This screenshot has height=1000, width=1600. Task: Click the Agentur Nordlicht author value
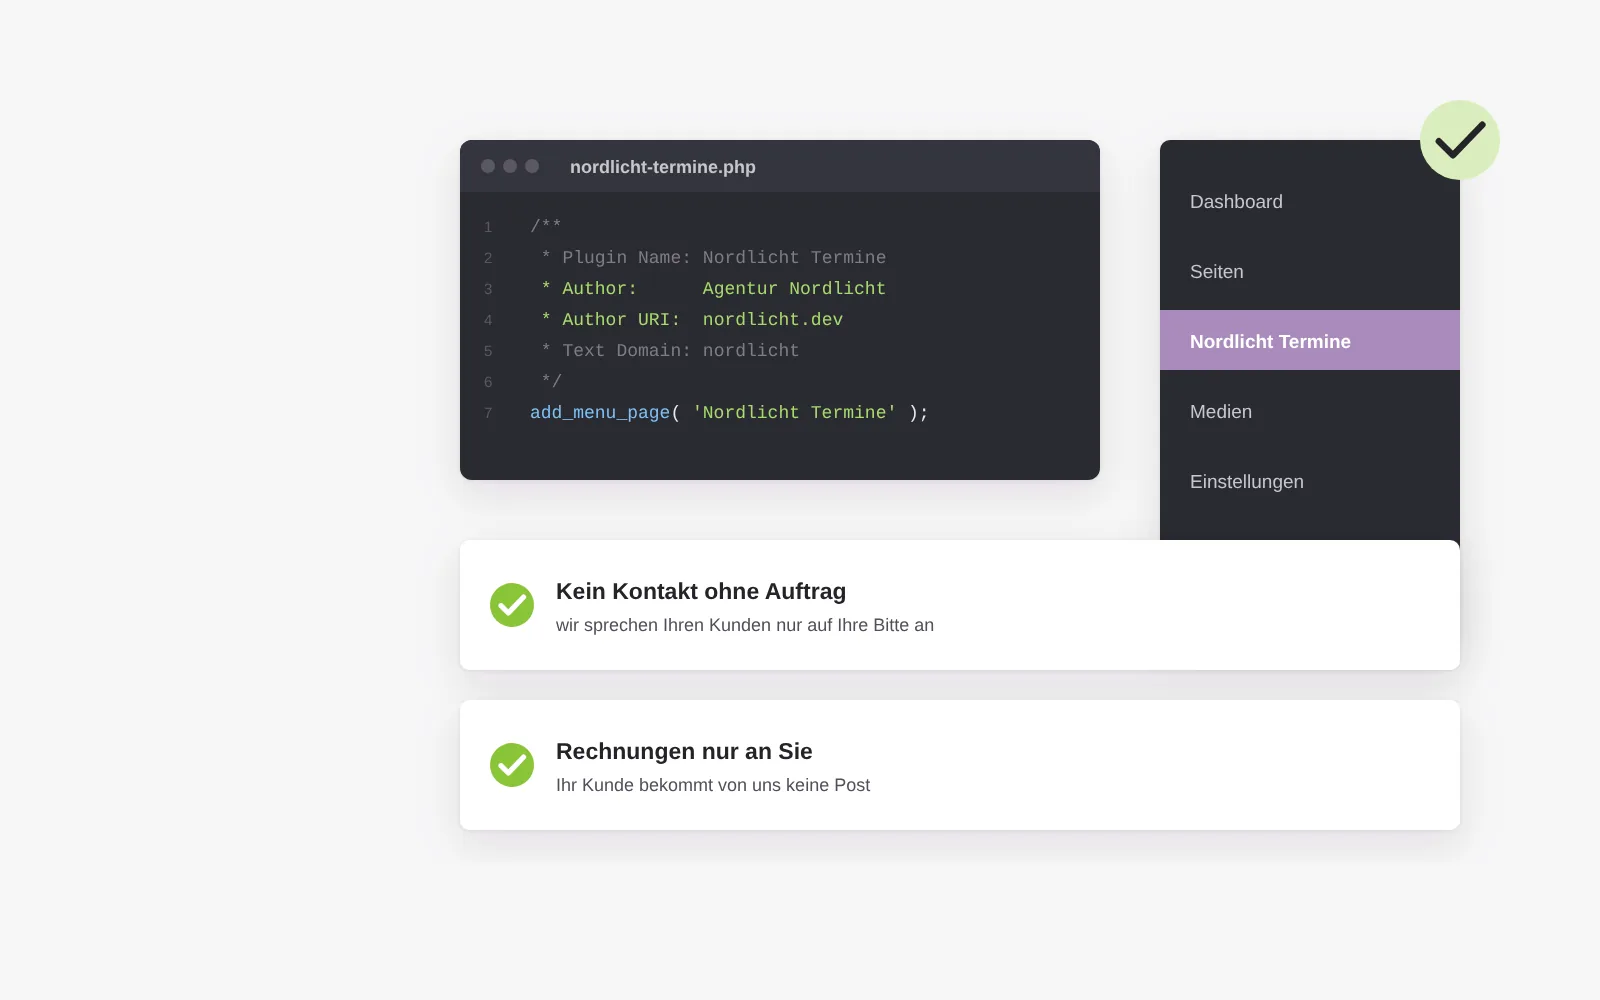tap(794, 289)
